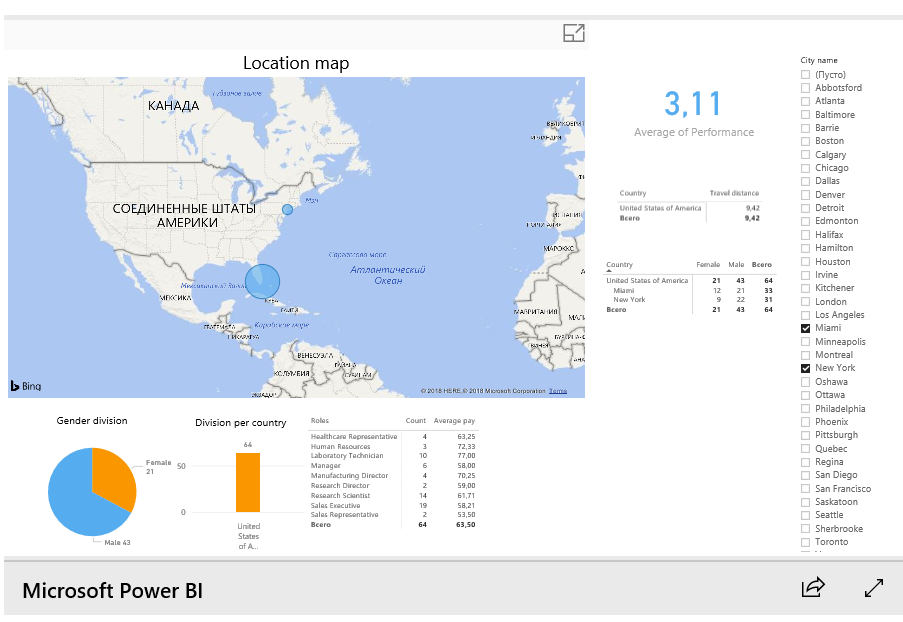Select the Research Director row
903x622 pixels.
(393, 486)
